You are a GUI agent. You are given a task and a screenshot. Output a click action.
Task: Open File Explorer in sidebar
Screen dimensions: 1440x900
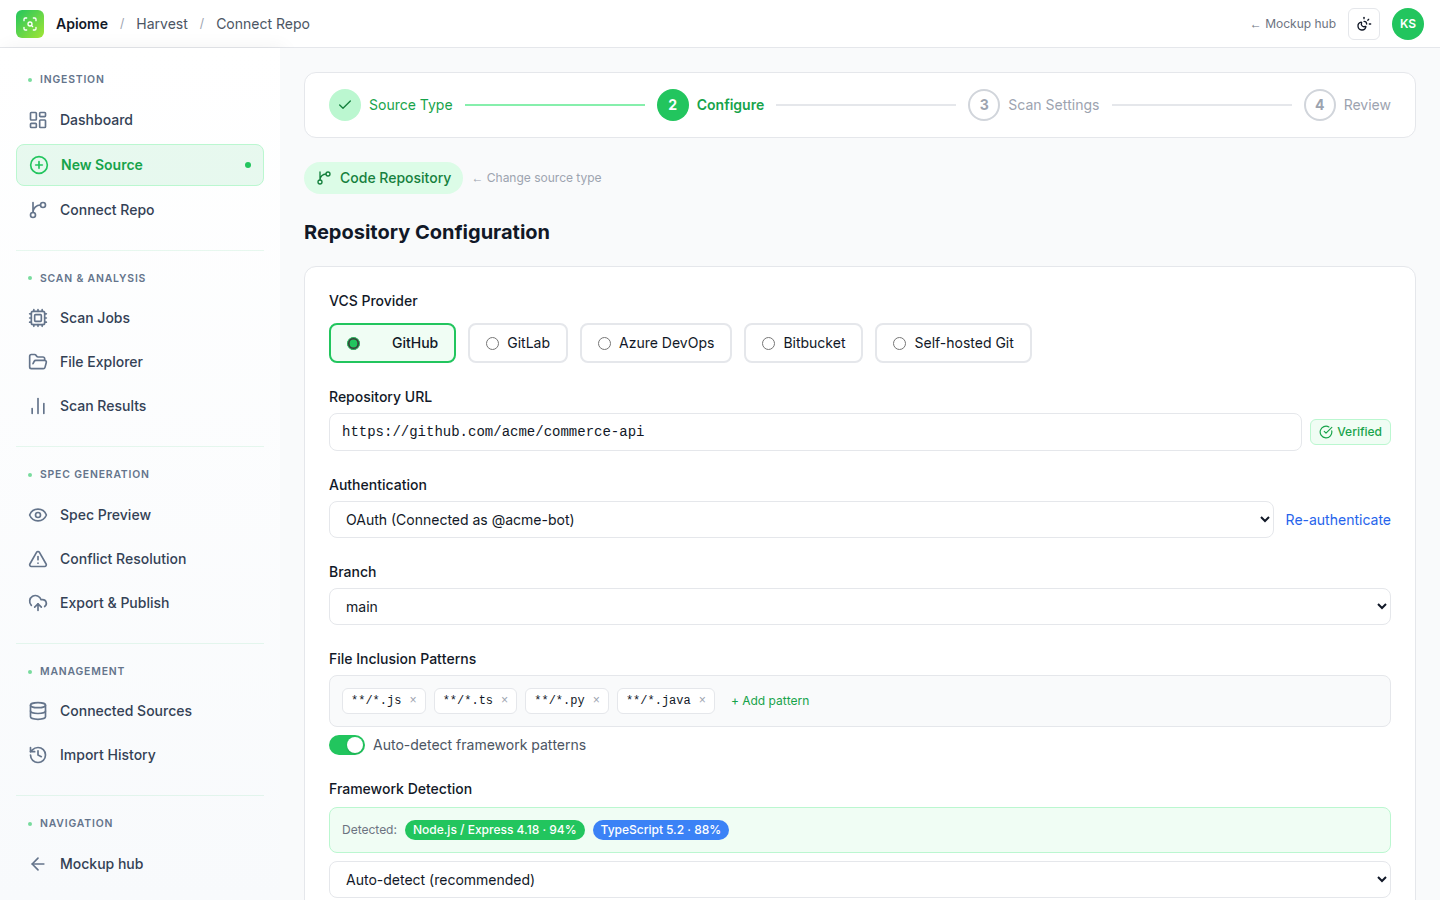pyautogui.click(x=140, y=362)
